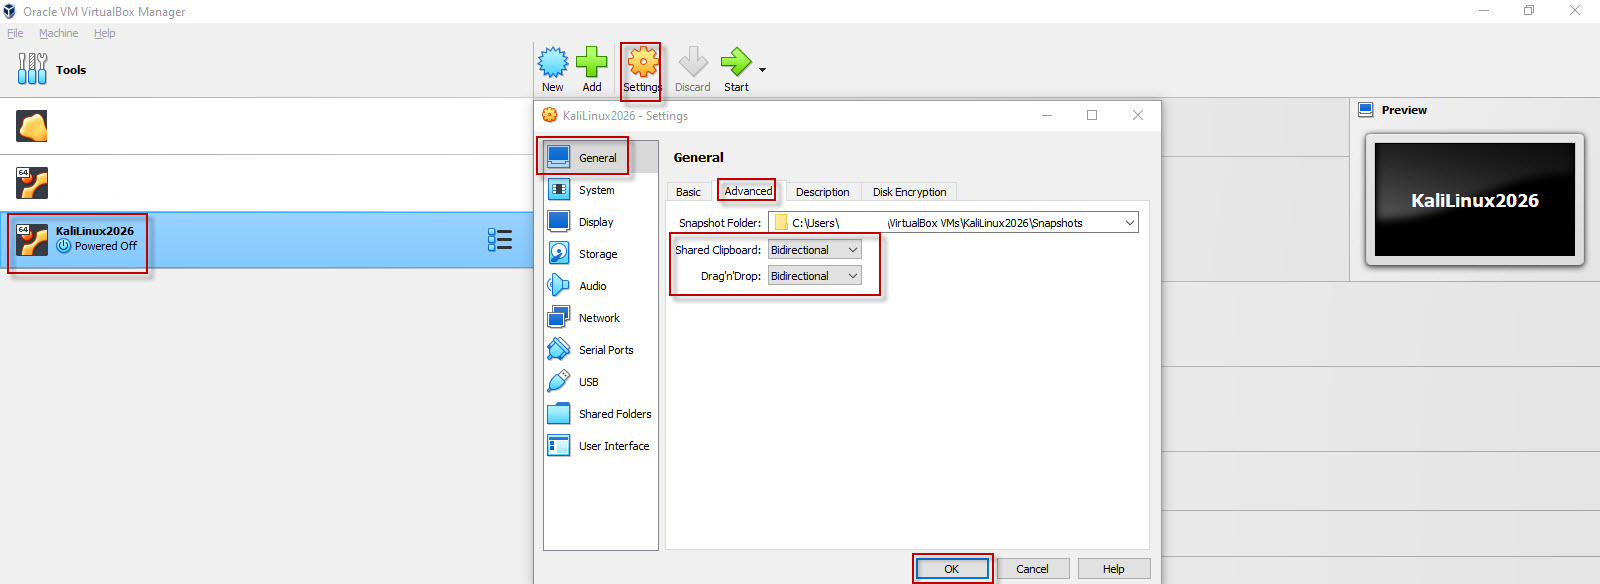The image size is (1600, 584).
Task: Switch to the Description tab
Action: (823, 192)
